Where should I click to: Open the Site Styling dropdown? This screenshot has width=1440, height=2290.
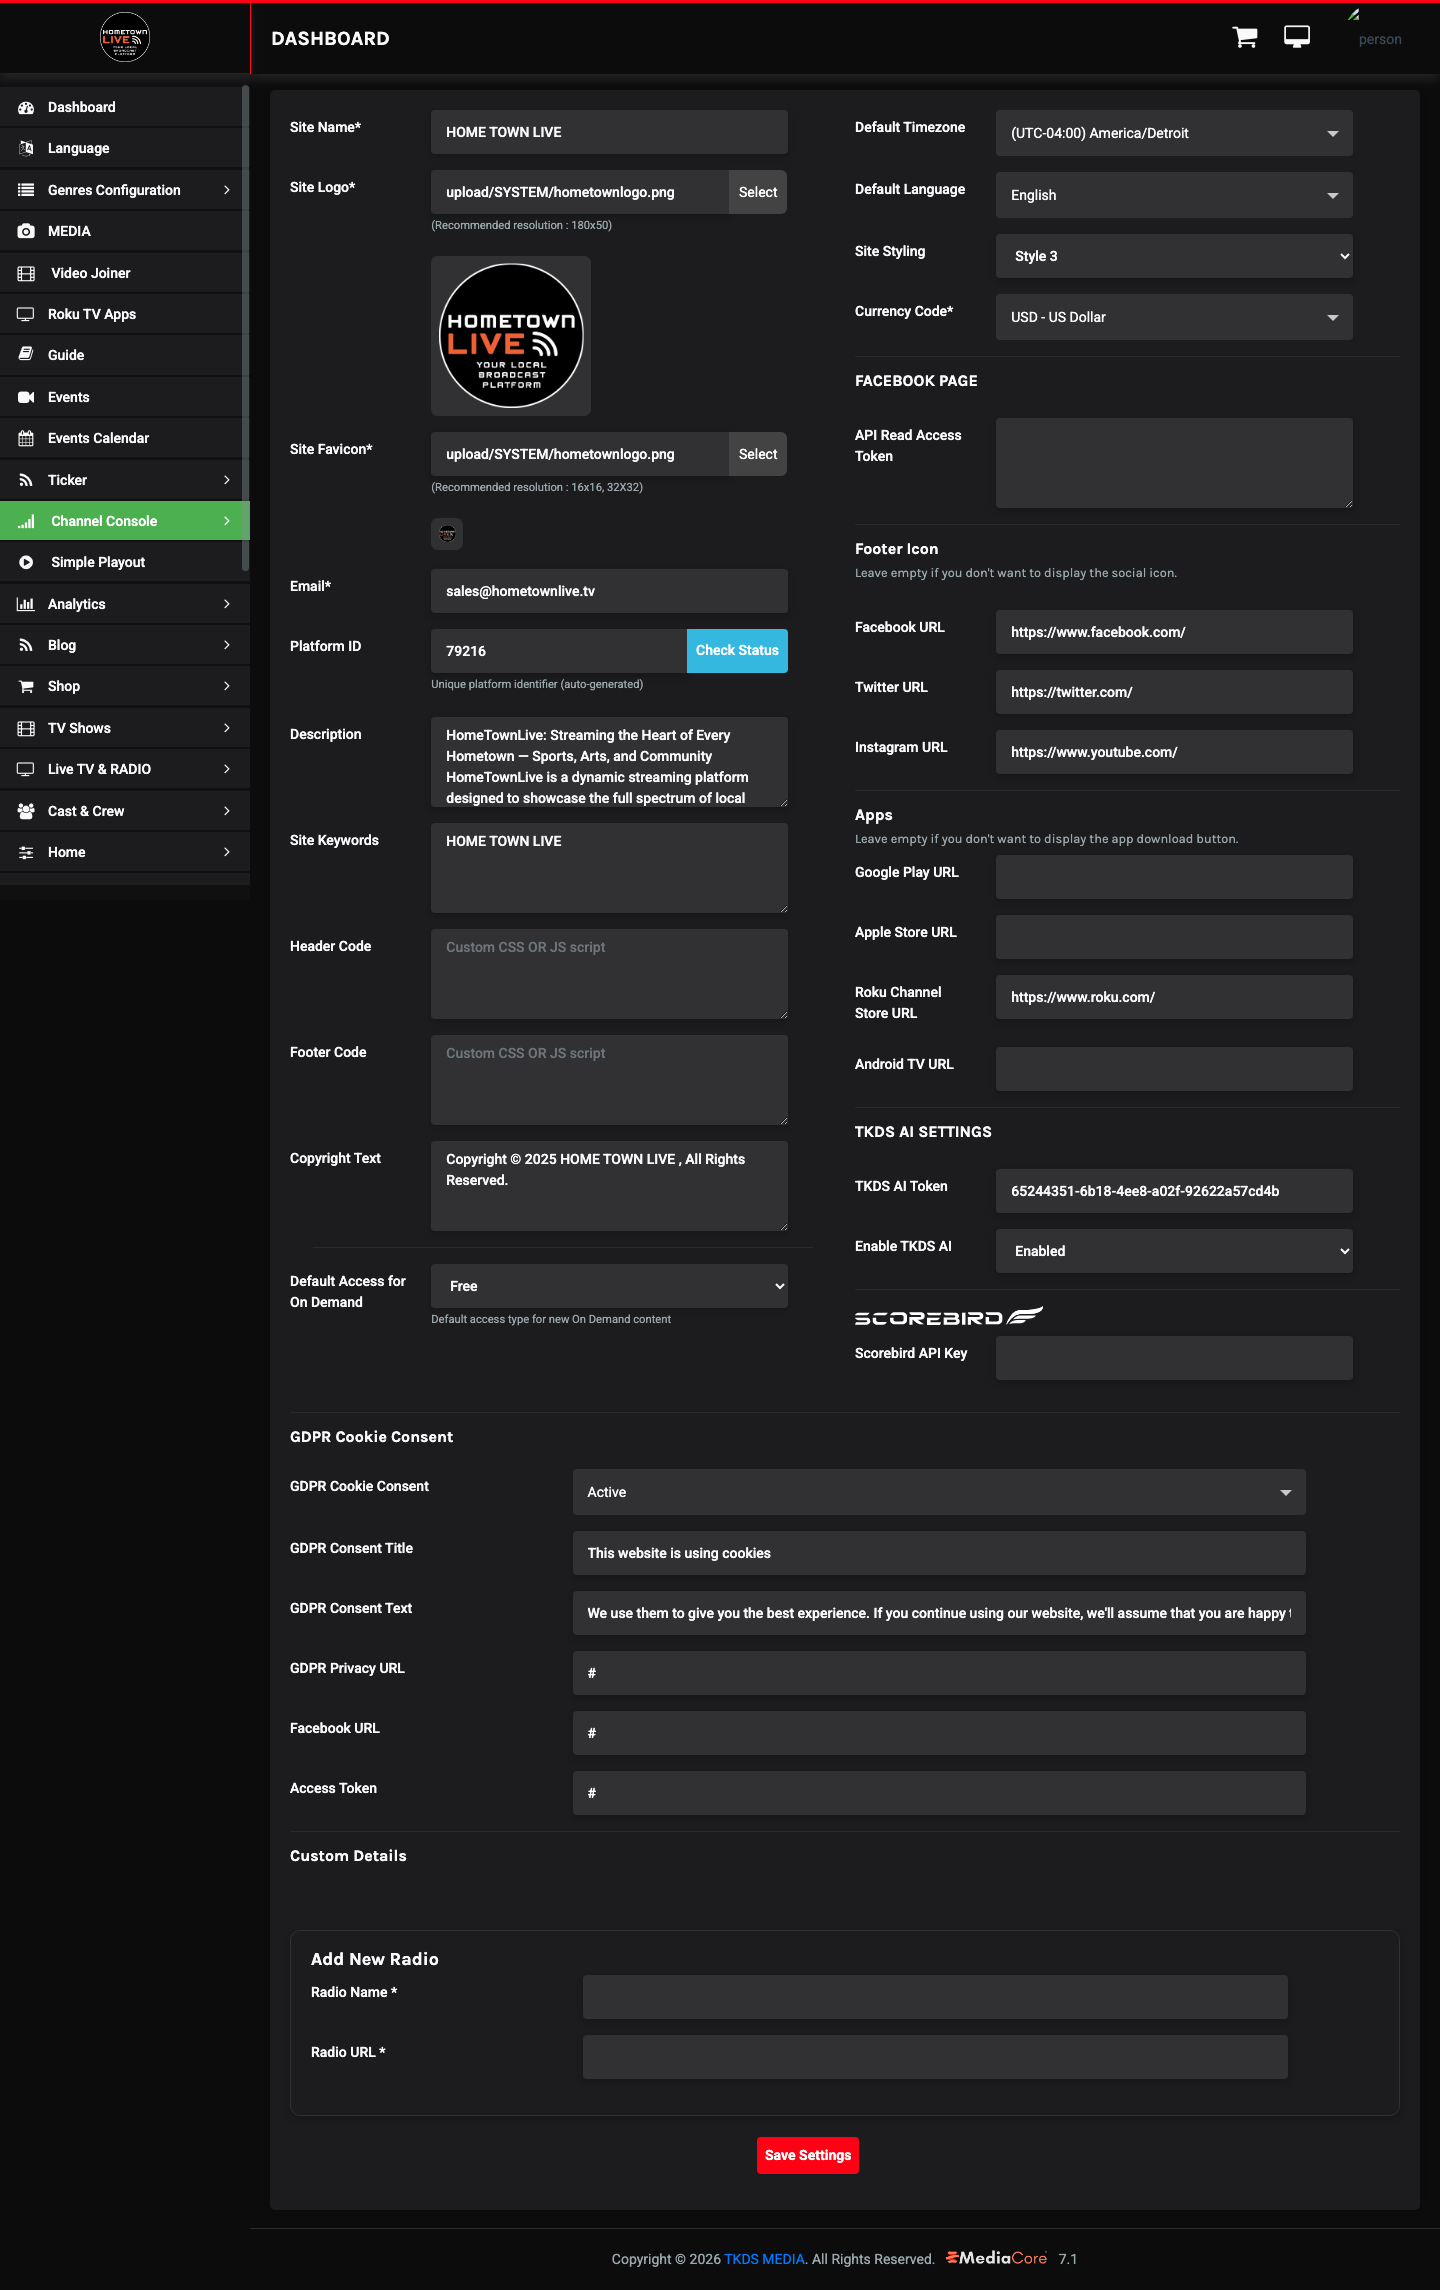click(x=1174, y=256)
